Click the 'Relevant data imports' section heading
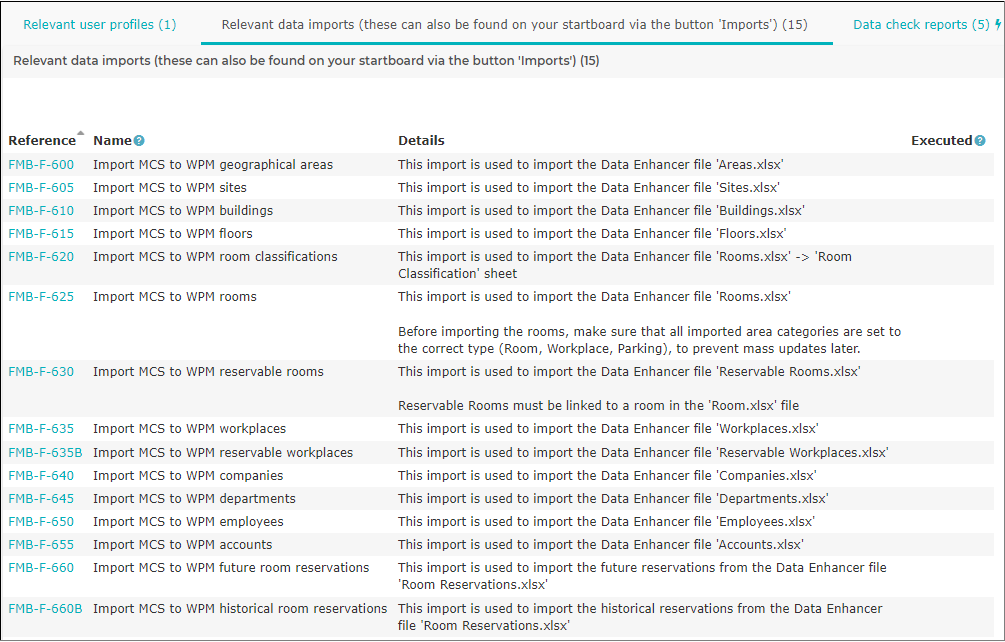1005x642 pixels. tap(306, 61)
